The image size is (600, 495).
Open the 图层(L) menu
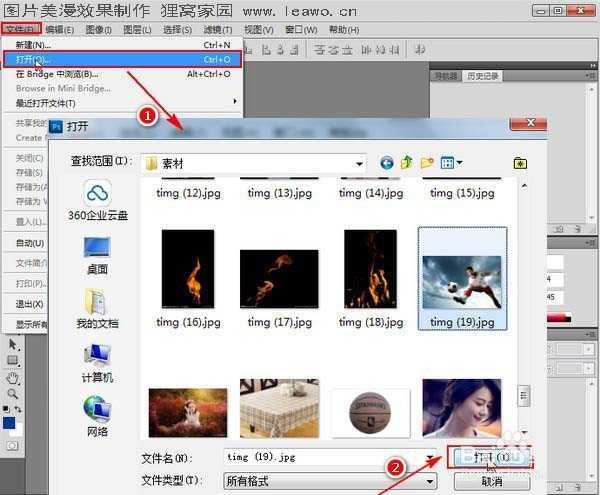coord(137,29)
